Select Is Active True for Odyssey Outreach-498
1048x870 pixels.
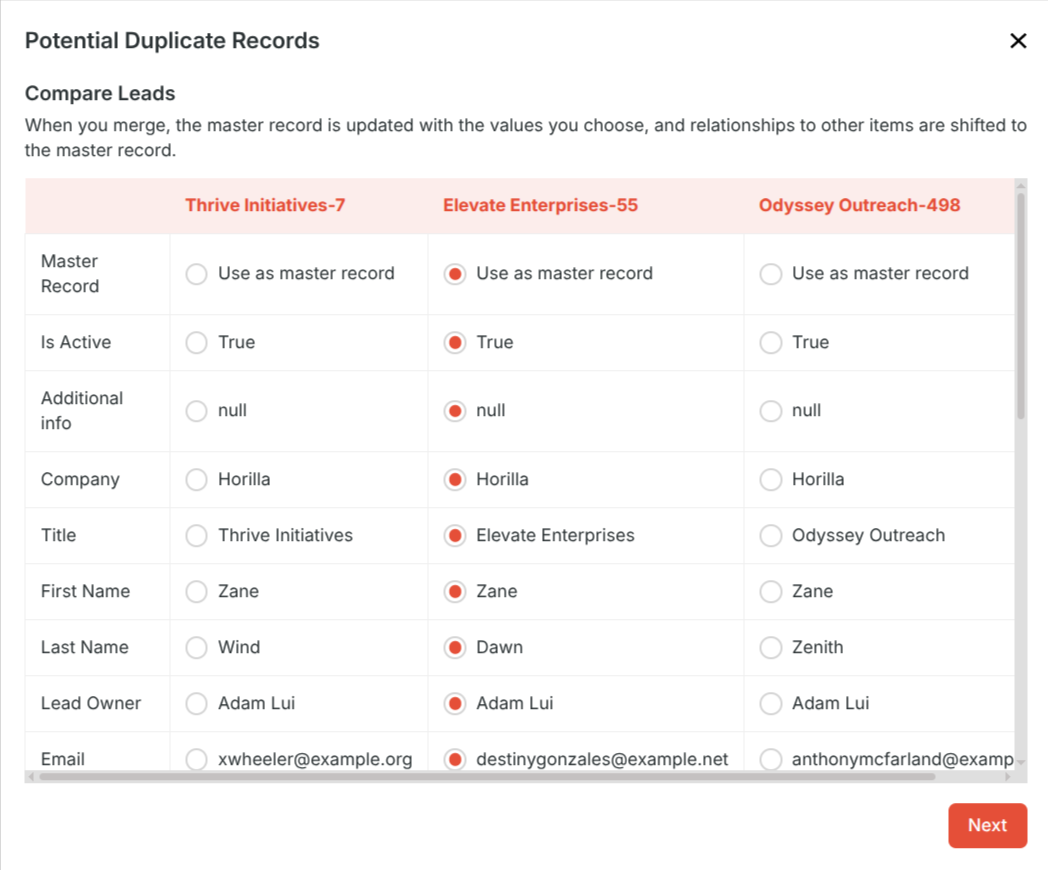[x=771, y=343]
